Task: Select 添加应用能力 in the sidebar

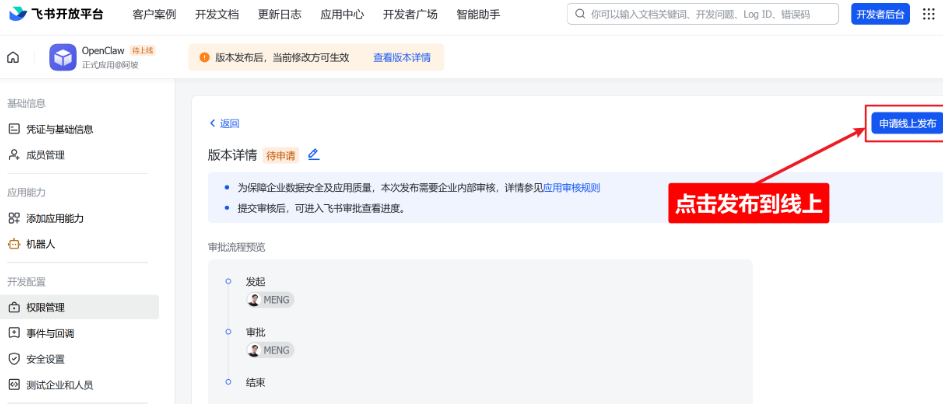Action: coord(54,218)
